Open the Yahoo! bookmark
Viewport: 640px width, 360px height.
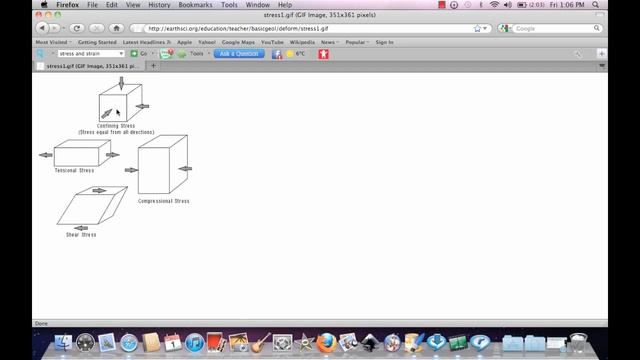(x=207, y=42)
